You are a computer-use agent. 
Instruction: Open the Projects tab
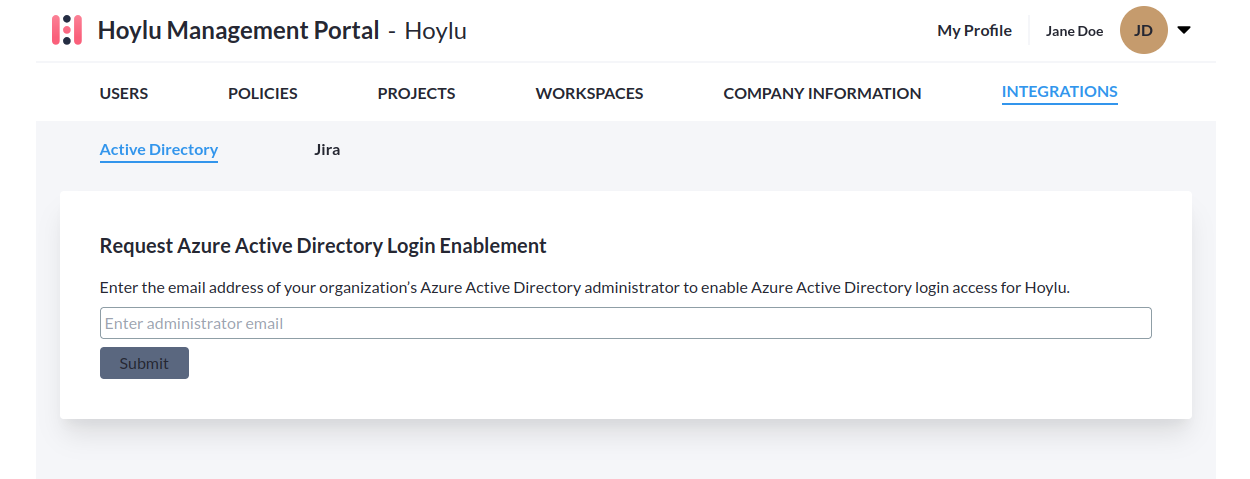click(416, 93)
